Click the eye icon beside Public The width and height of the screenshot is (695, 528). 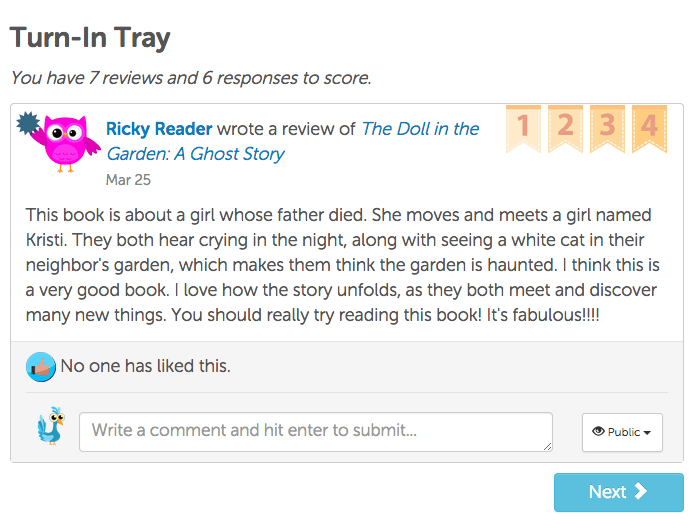coord(598,432)
